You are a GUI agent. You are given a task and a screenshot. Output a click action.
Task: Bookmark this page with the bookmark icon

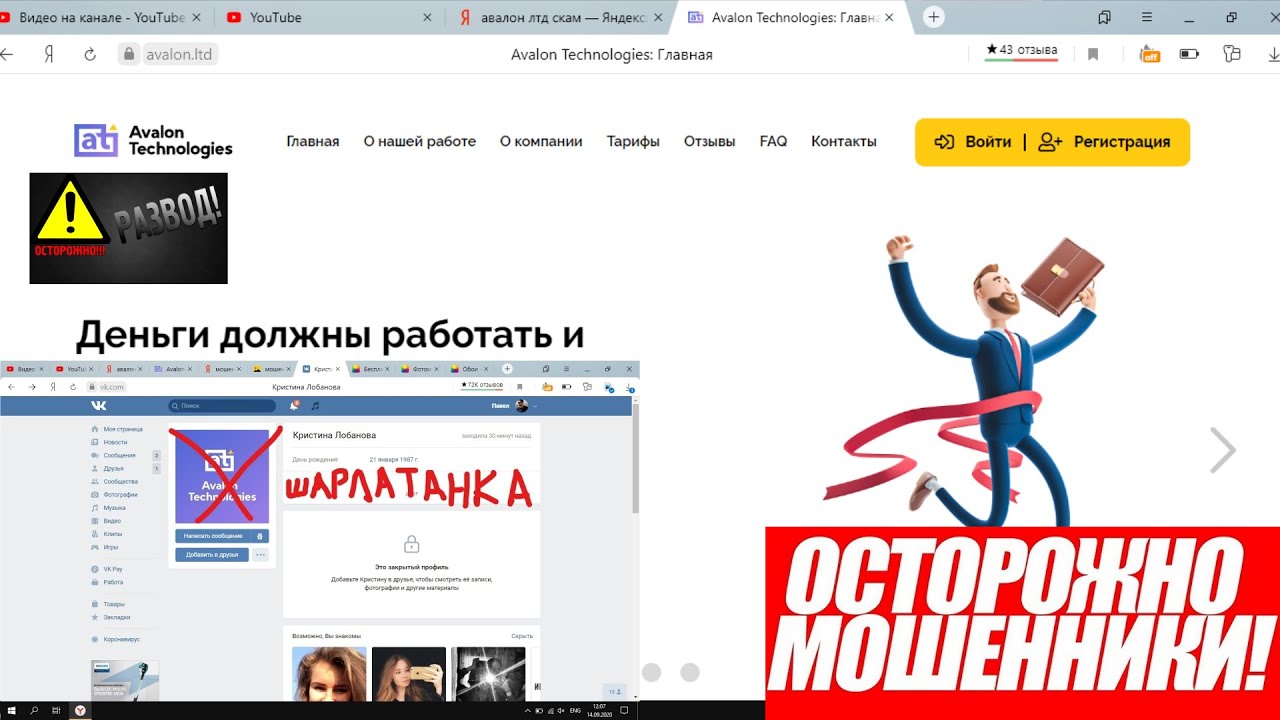coord(1093,54)
